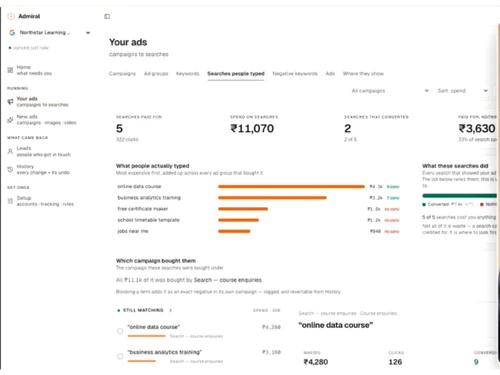Click school timetable template spend bar
Image resolution: width=500 pixels, height=375 pixels.
click(238, 220)
